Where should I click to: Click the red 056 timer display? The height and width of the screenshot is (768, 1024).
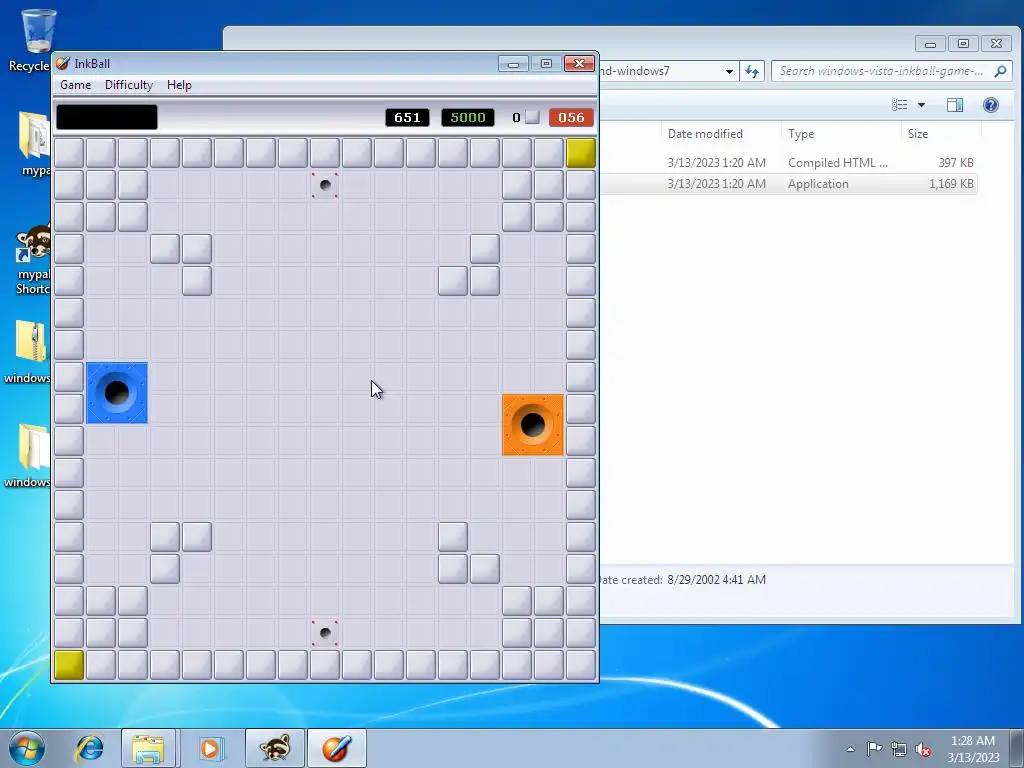pyautogui.click(x=571, y=118)
